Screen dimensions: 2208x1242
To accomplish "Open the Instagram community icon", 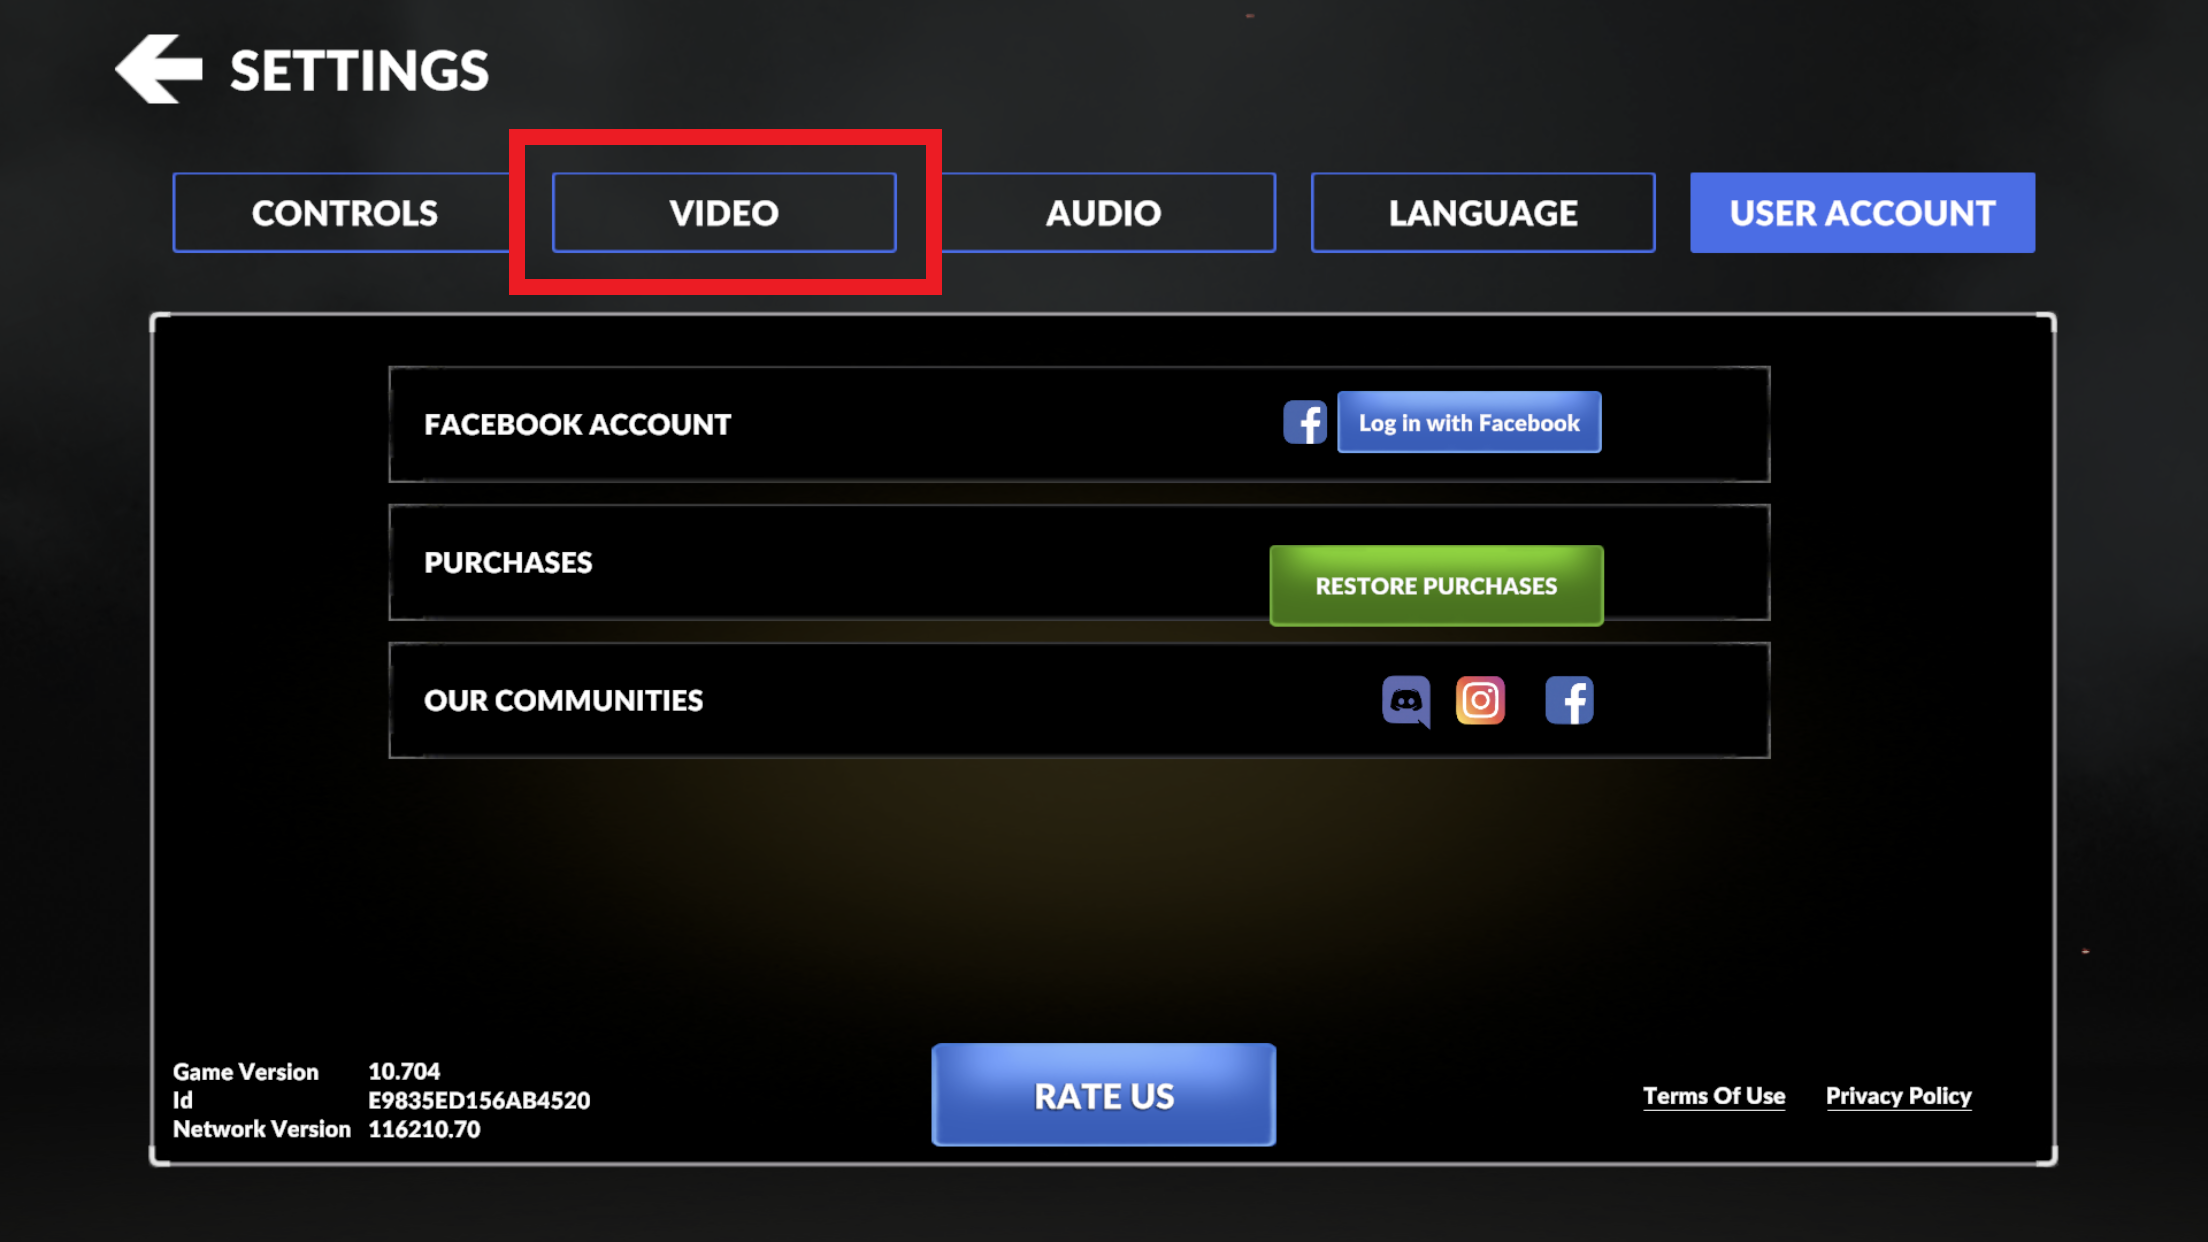I will click(1480, 700).
